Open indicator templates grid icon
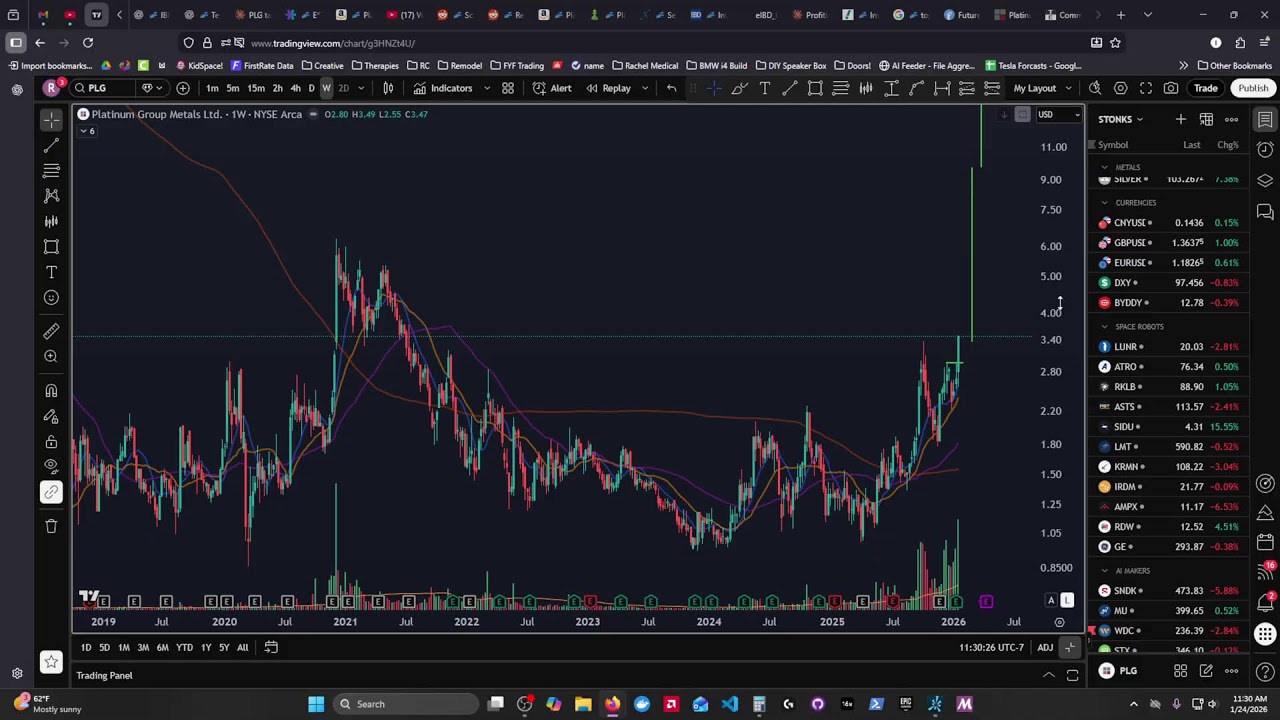 (x=508, y=88)
